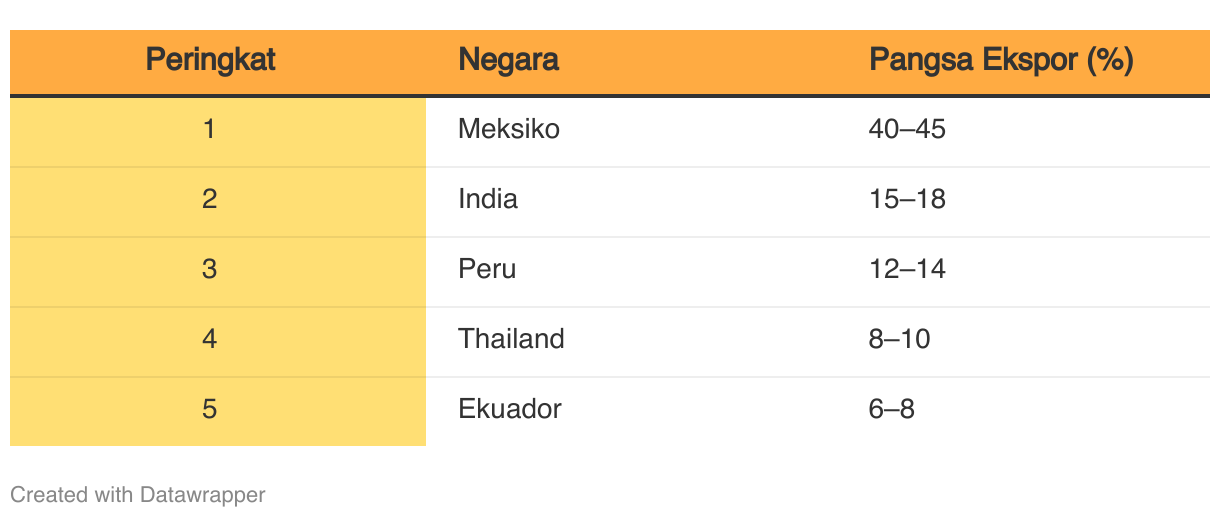Select the rank 5 cell

pyautogui.click(x=218, y=411)
